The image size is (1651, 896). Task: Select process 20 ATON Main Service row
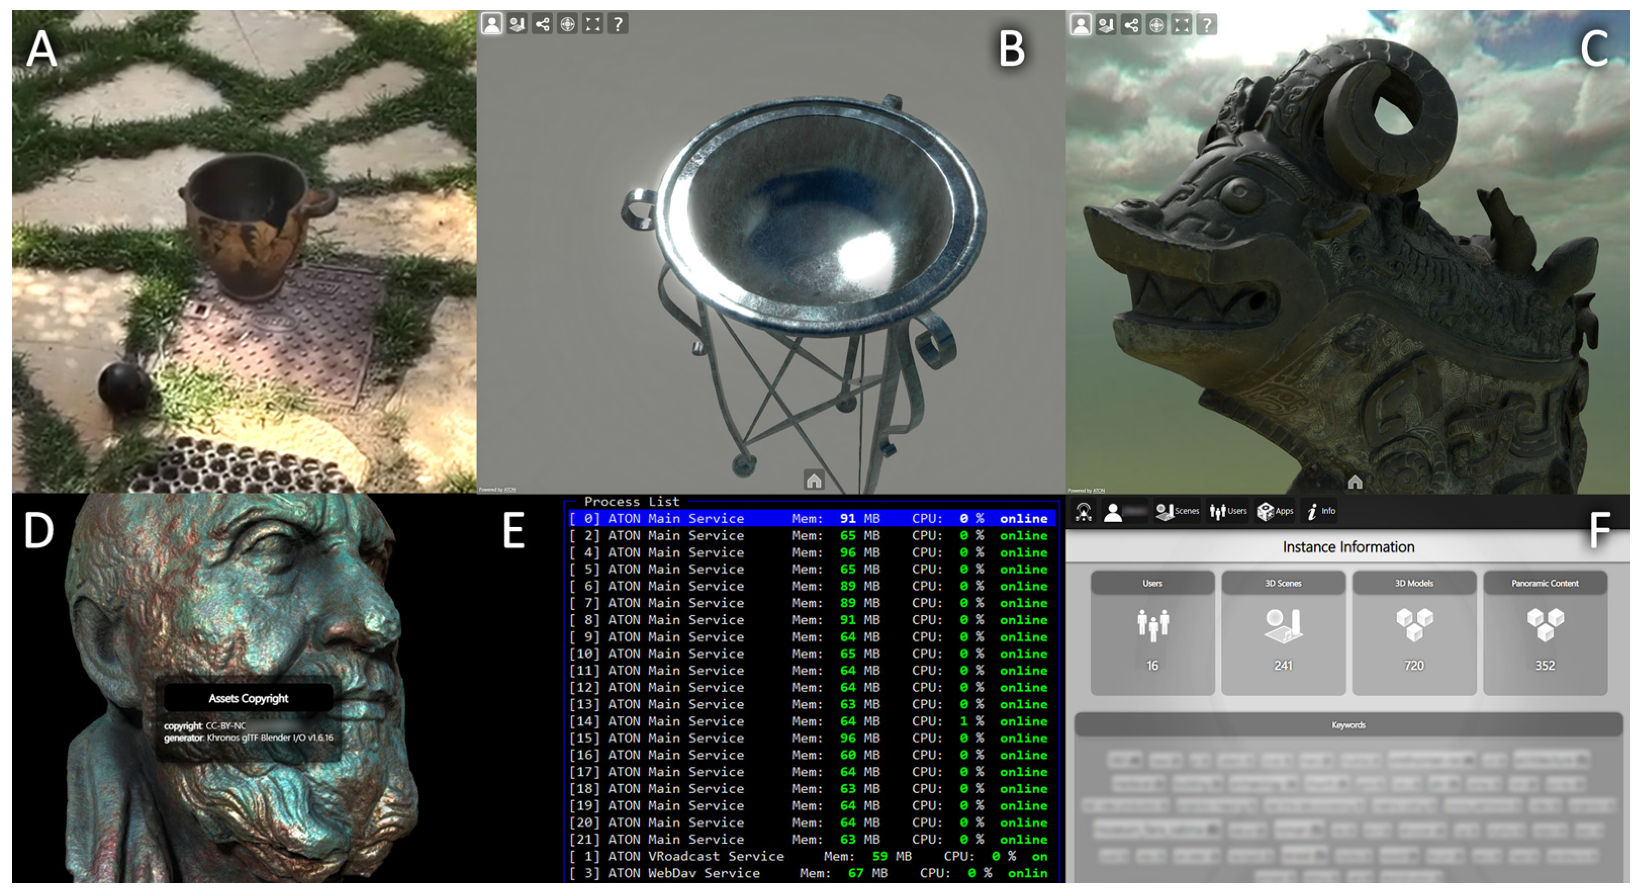point(811,823)
